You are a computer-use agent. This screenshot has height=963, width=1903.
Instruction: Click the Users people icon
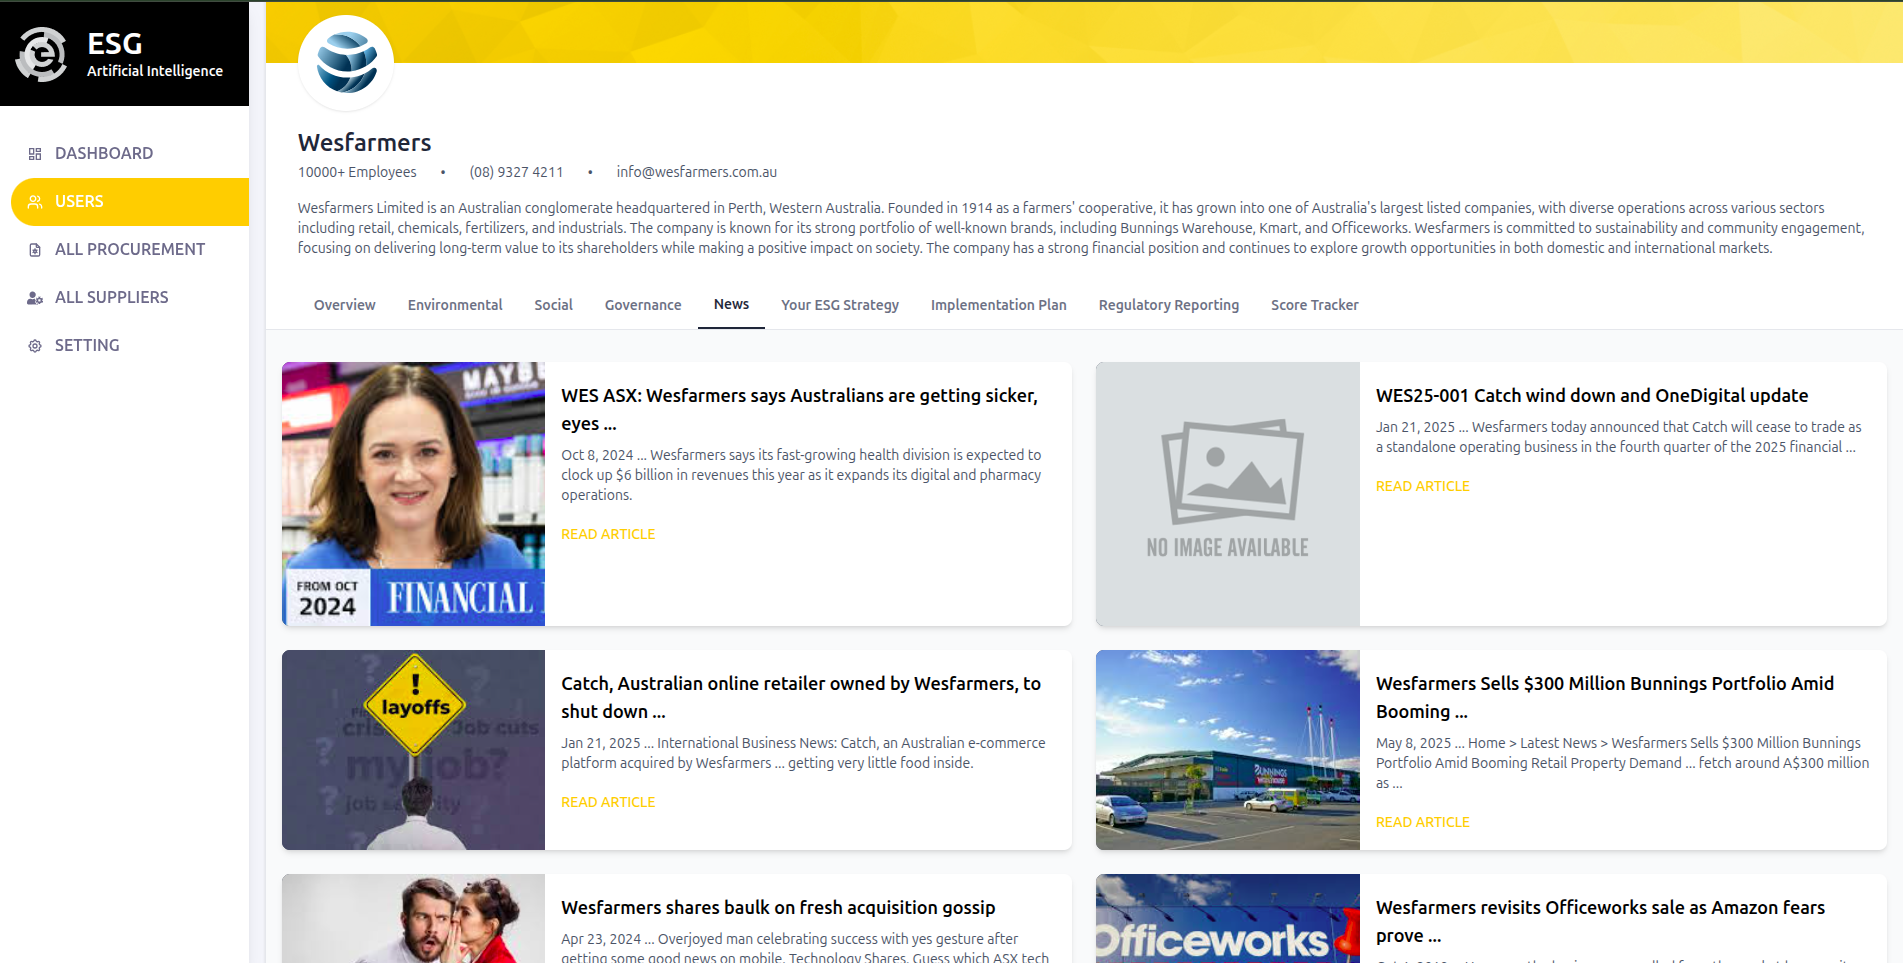click(35, 202)
